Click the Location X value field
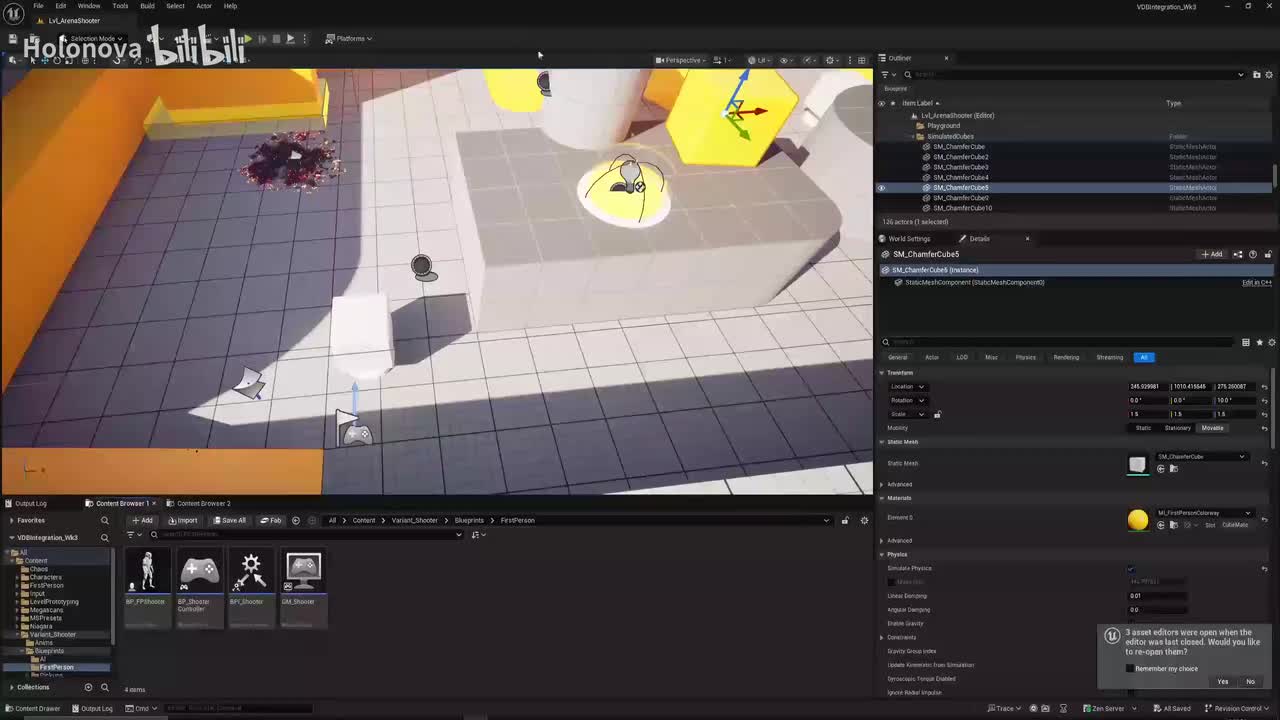Viewport: 1280px width, 720px height. pyautogui.click(x=1147, y=387)
